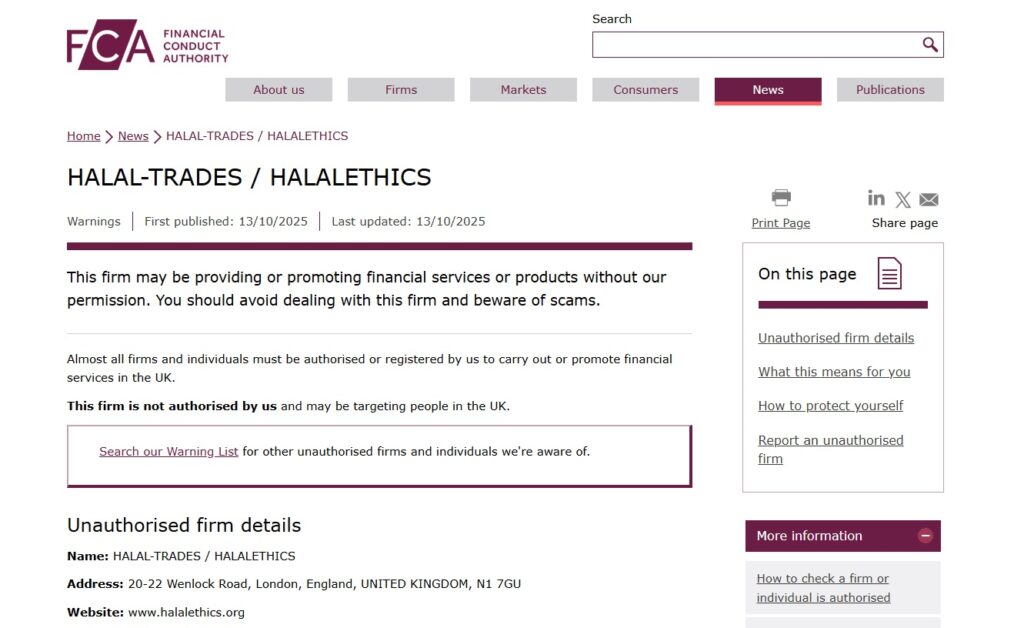Click the search magnifier icon
Screen dimensions: 1024x628
930,45
